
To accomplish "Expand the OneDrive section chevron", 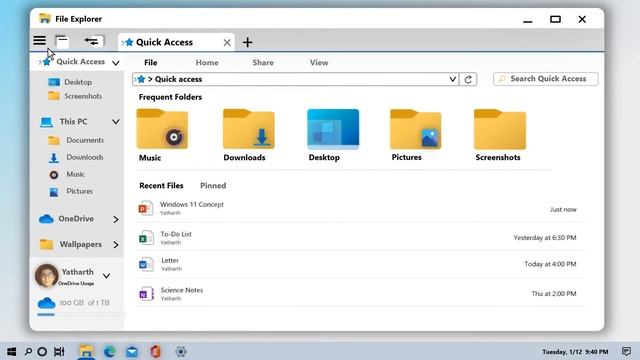I will pos(116,220).
